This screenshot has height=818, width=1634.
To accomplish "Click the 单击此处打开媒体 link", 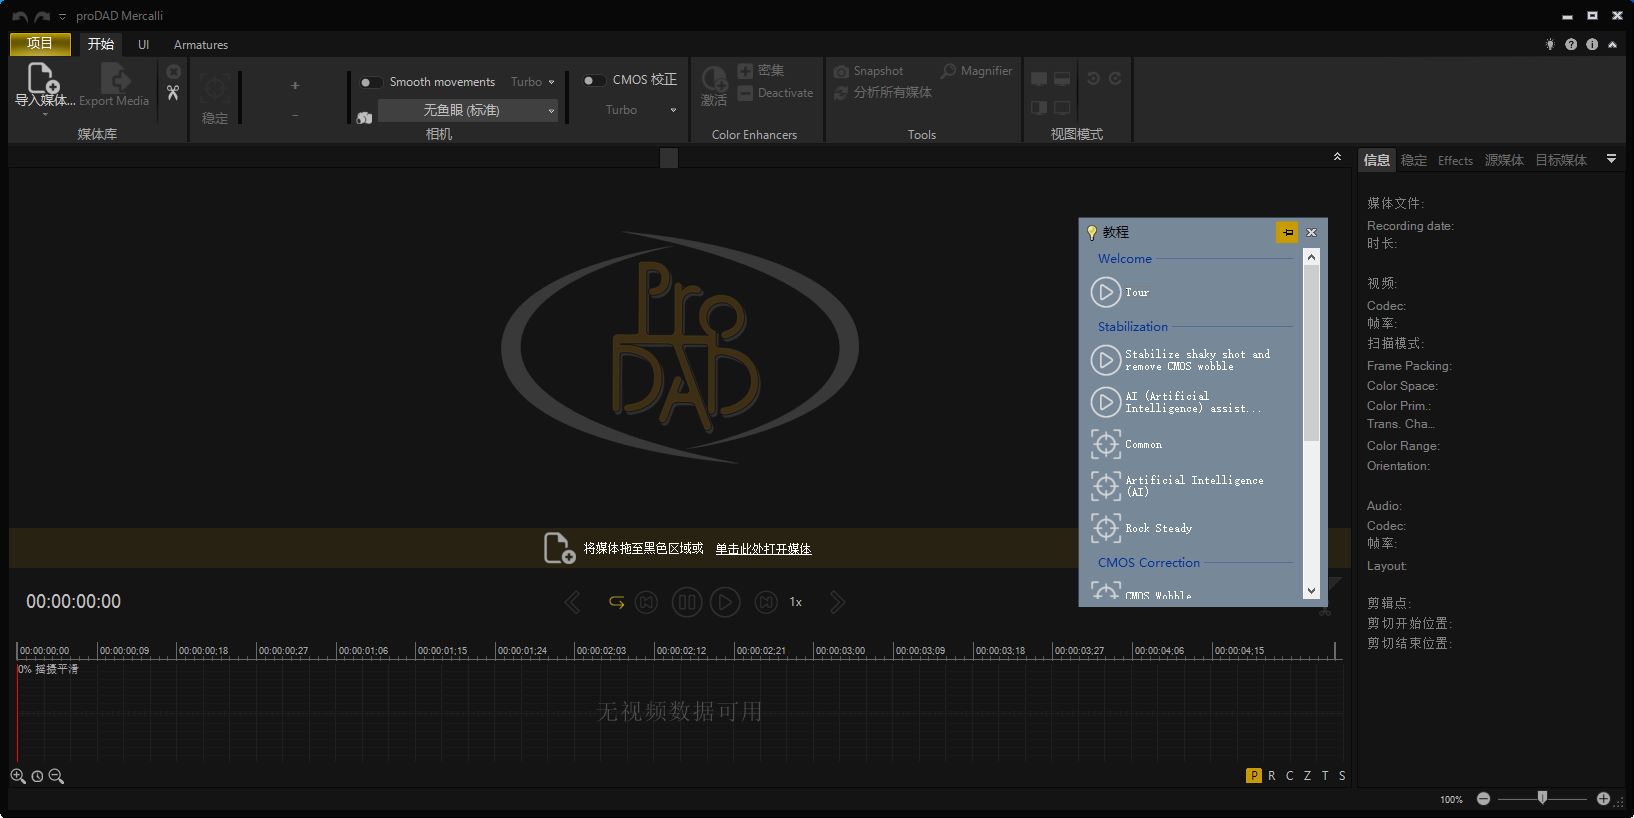I will (x=763, y=549).
